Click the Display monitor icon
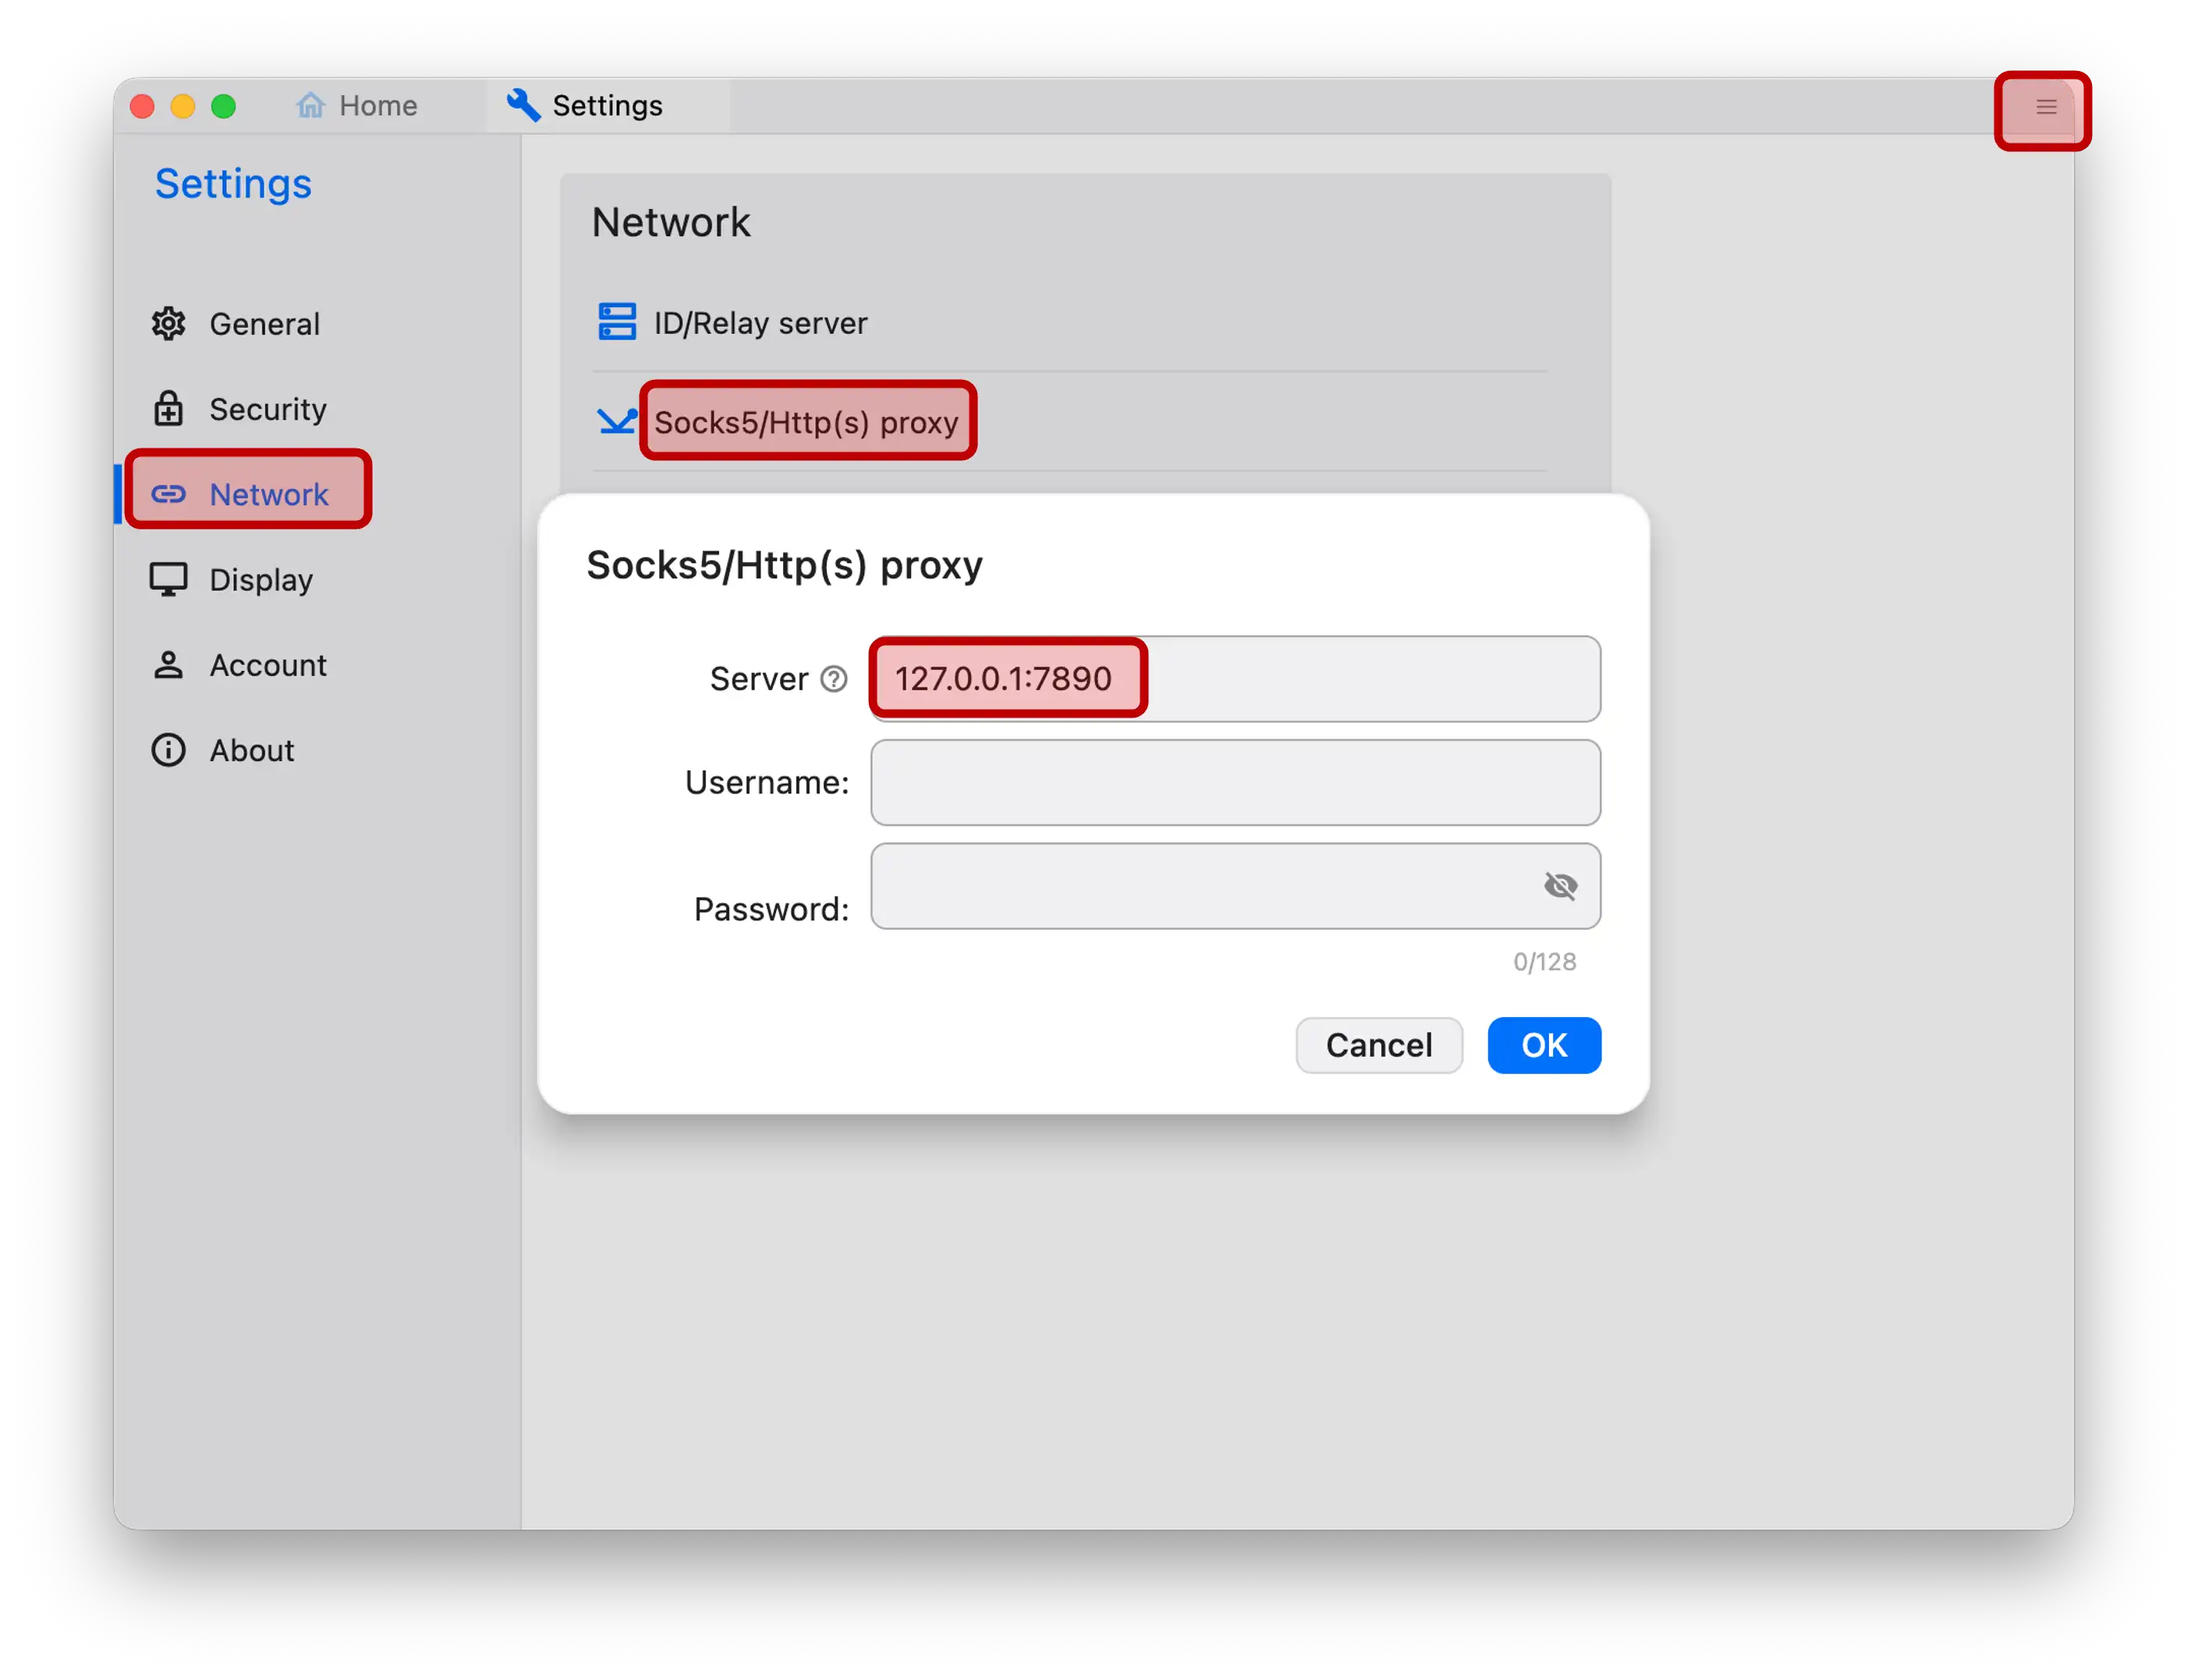The width and height of the screenshot is (2191, 1680). pos(168,580)
